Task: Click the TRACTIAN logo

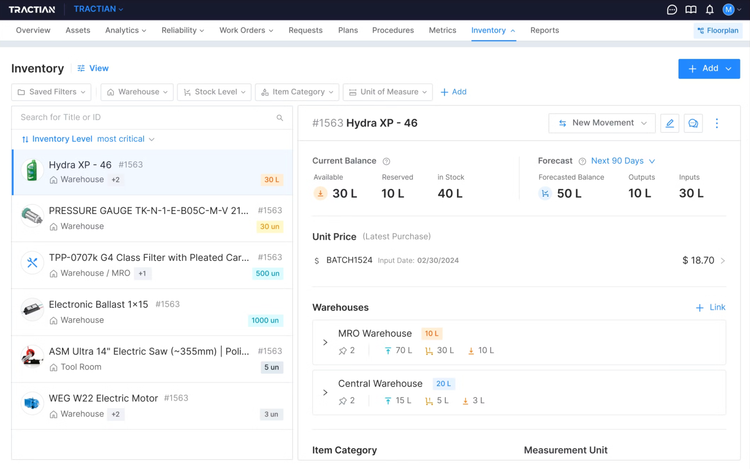Action: [x=32, y=10]
